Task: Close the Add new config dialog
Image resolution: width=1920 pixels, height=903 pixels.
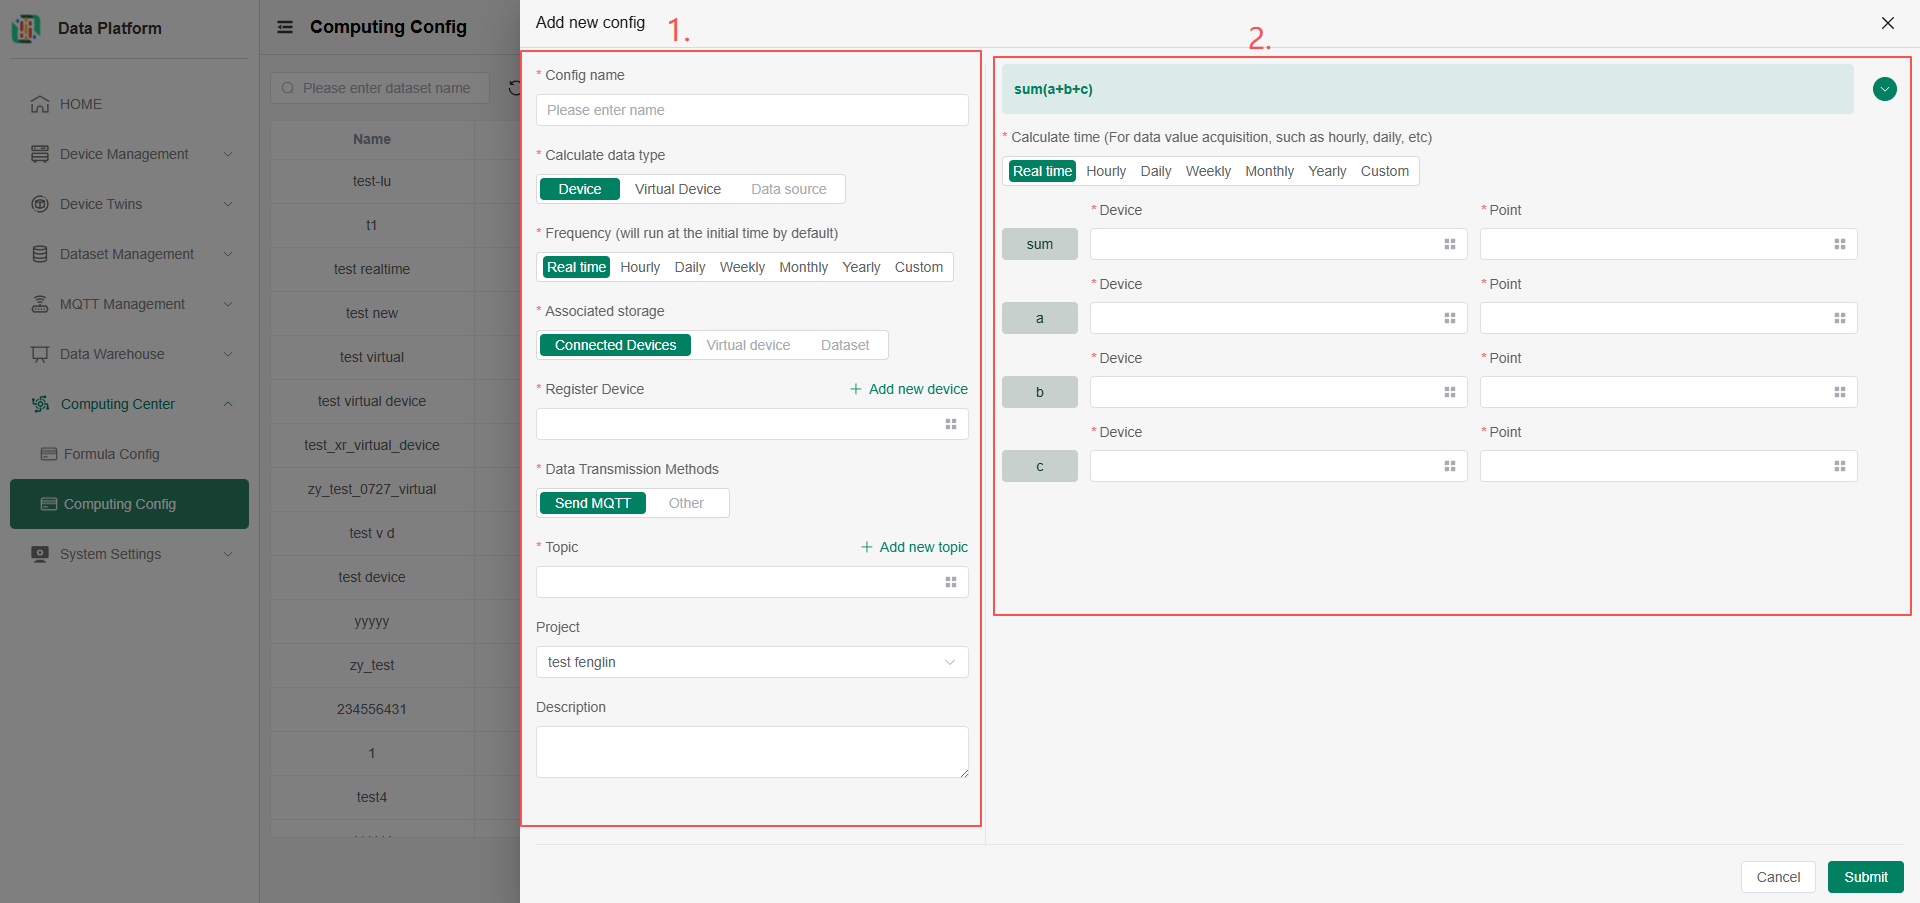Action: coord(1887,23)
